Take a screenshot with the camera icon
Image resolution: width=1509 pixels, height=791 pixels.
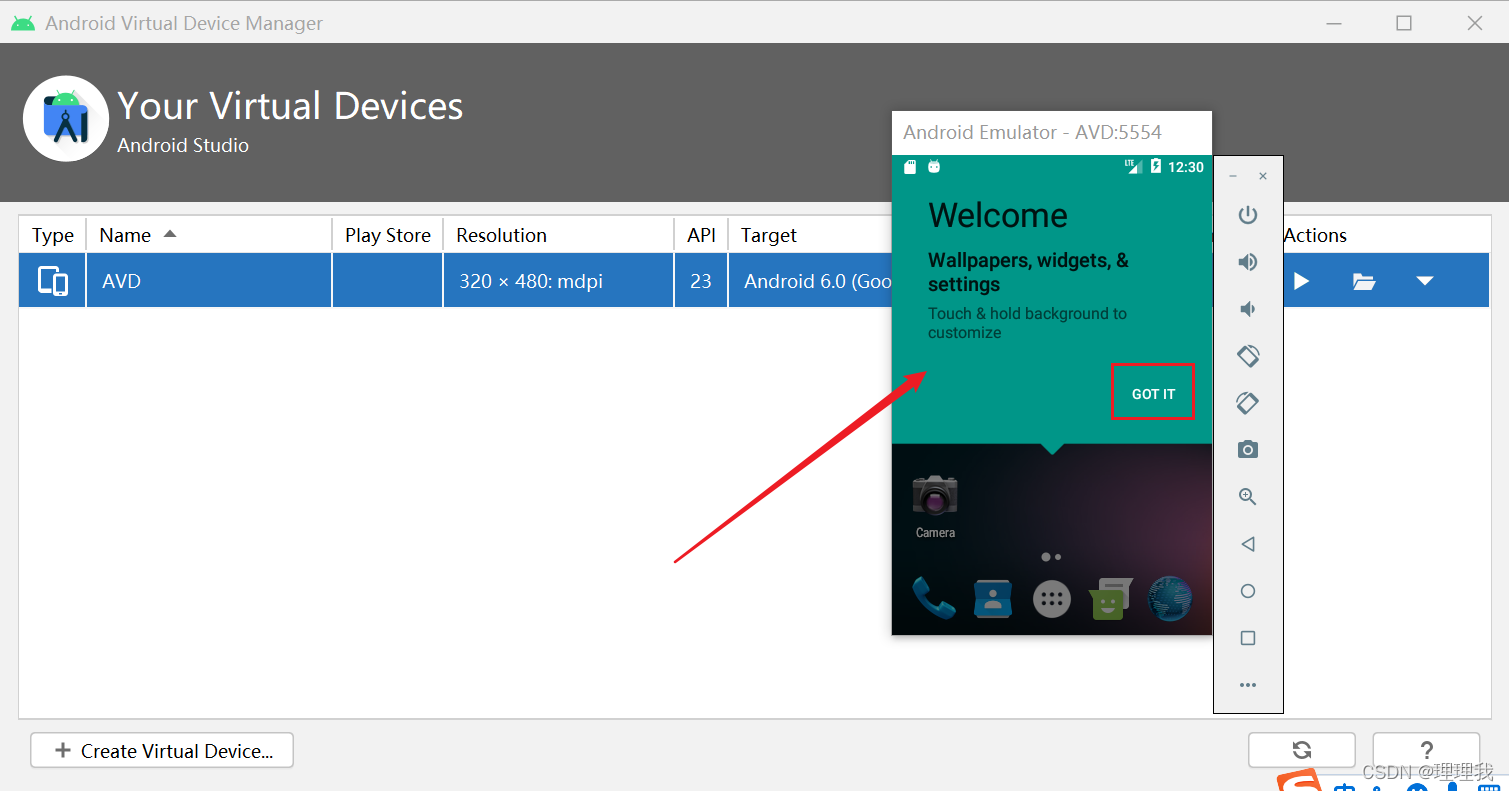point(1247,450)
